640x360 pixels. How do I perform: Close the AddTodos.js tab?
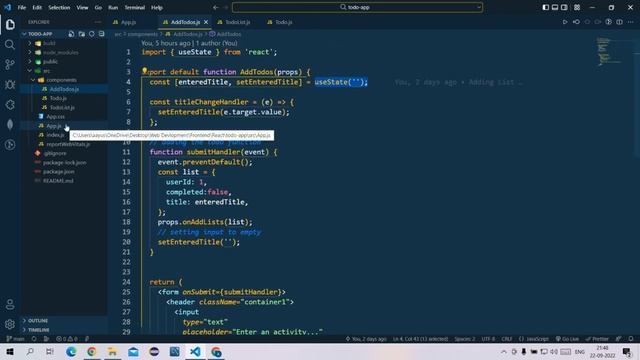206,22
